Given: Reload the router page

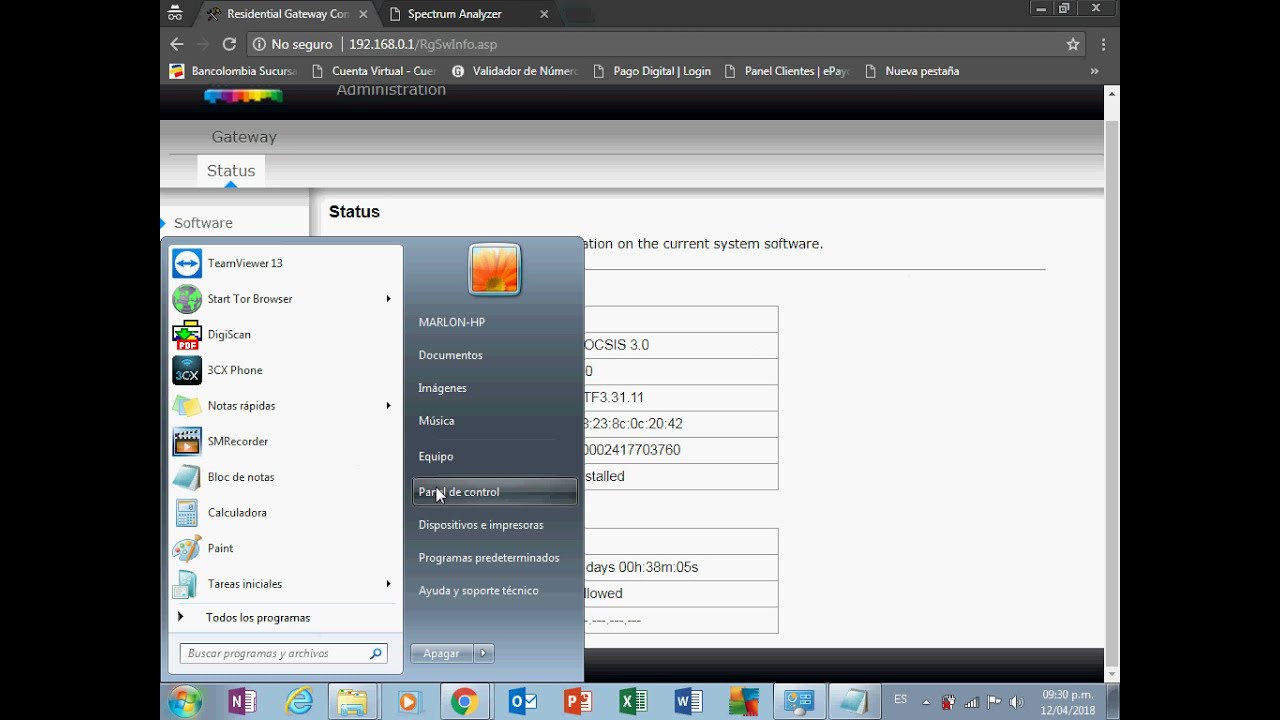Looking at the screenshot, I should (229, 44).
